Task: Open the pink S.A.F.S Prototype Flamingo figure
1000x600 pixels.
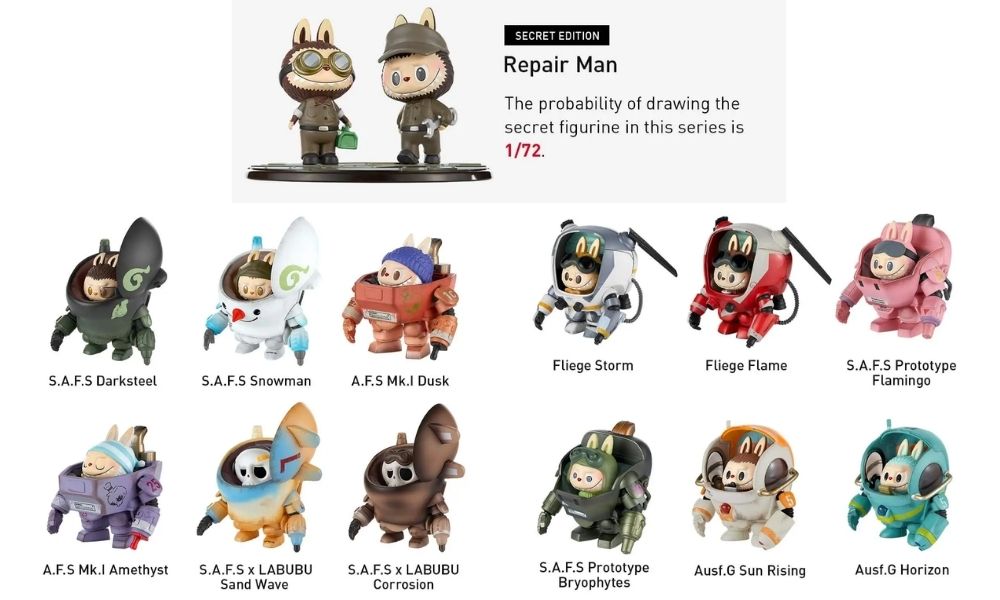Action: click(896, 276)
